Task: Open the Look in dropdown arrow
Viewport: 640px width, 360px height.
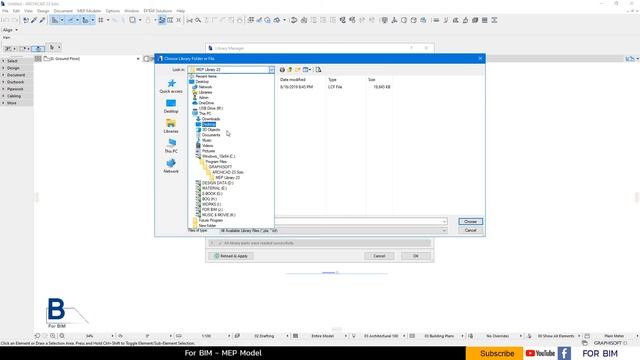Action: [x=271, y=70]
